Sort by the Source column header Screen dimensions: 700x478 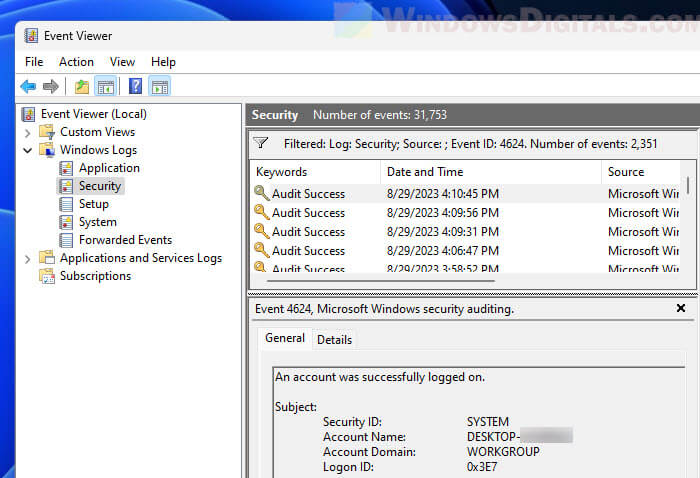pos(641,172)
